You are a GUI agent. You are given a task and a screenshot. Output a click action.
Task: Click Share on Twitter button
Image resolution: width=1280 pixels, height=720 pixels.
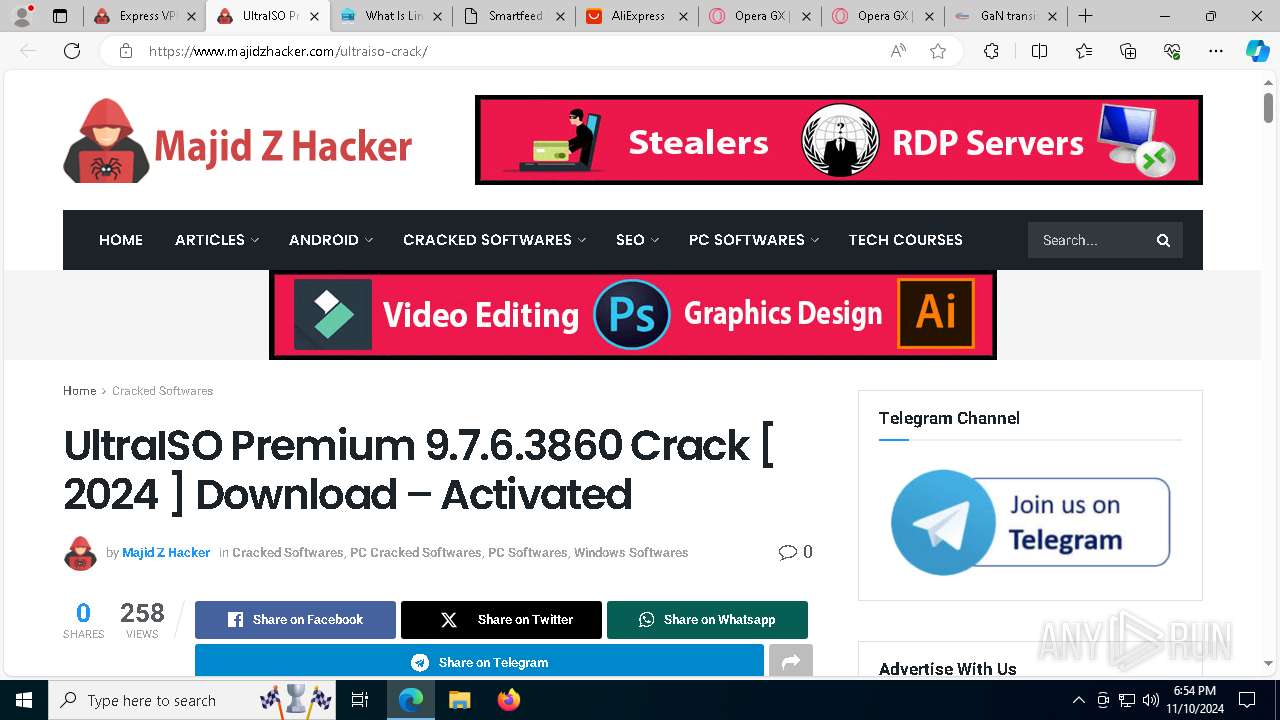pyautogui.click(x=501, y=620)
